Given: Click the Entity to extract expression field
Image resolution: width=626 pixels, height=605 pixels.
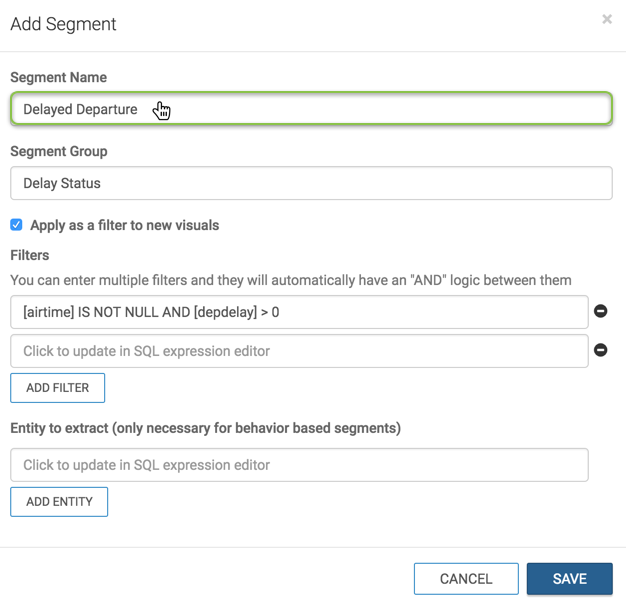Looking at the screenshot, I should 299,465.
